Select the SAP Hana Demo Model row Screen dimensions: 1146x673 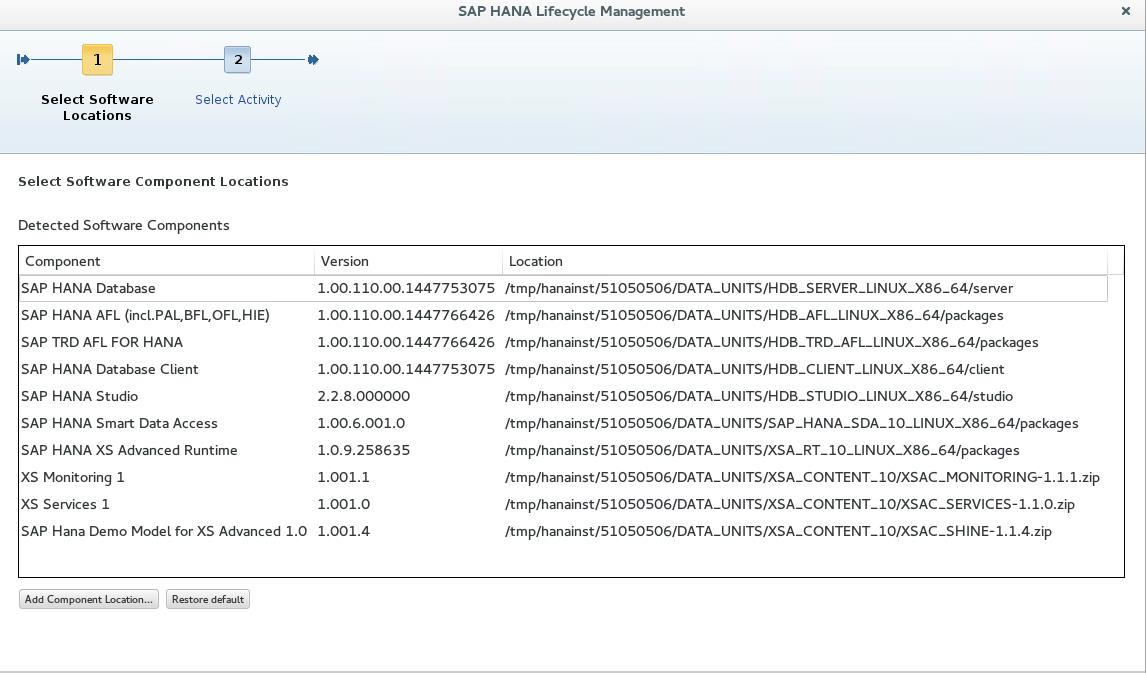point(300,531)
